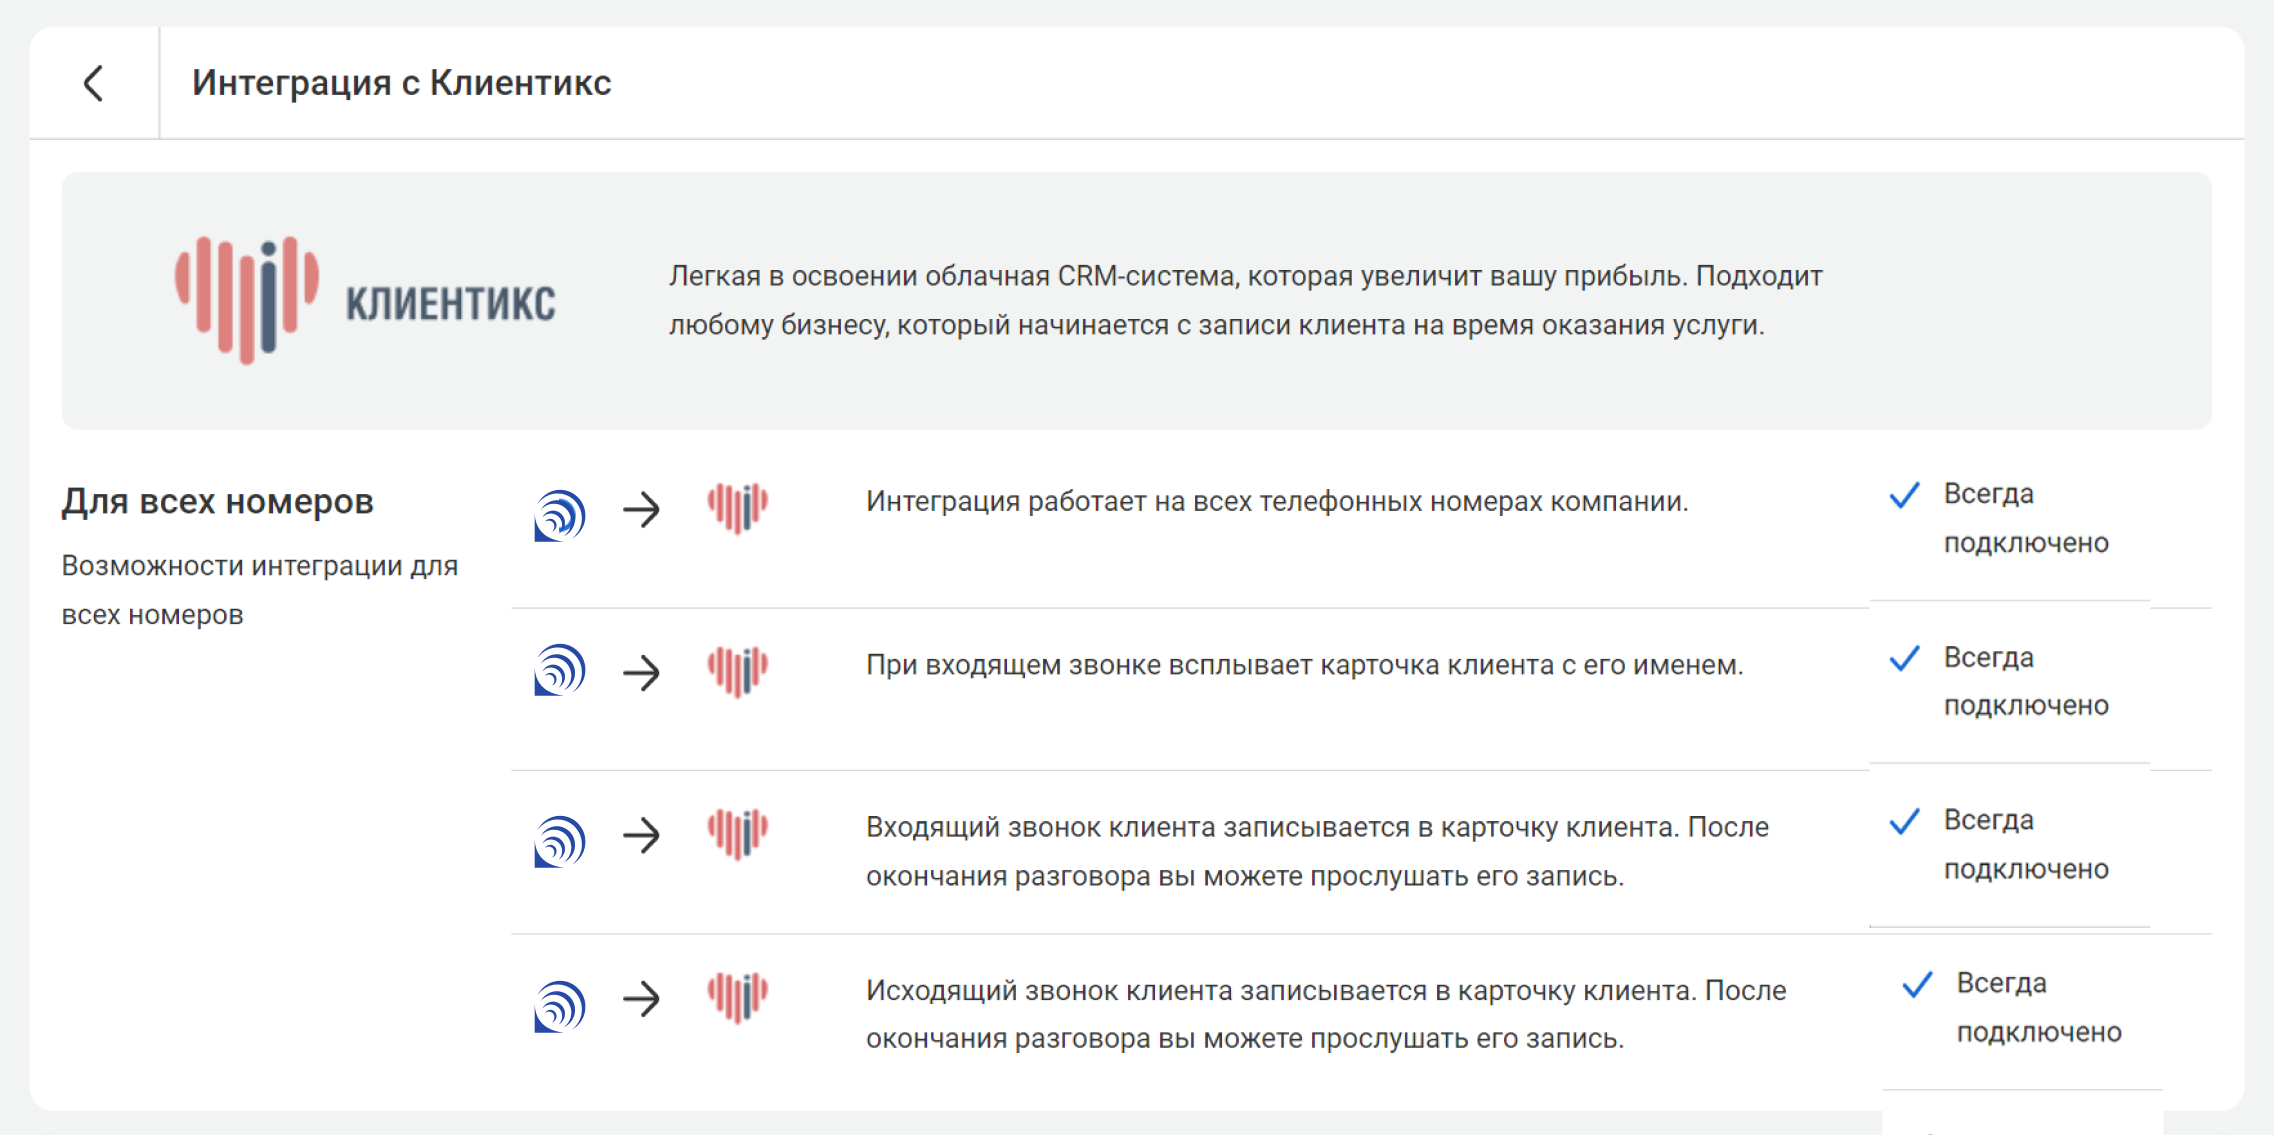Screen dimensions: 2274x1135
Task: Click telephony swirl icon in incoming-call card row
Action: pyautogui.click(x=560, y=669)
